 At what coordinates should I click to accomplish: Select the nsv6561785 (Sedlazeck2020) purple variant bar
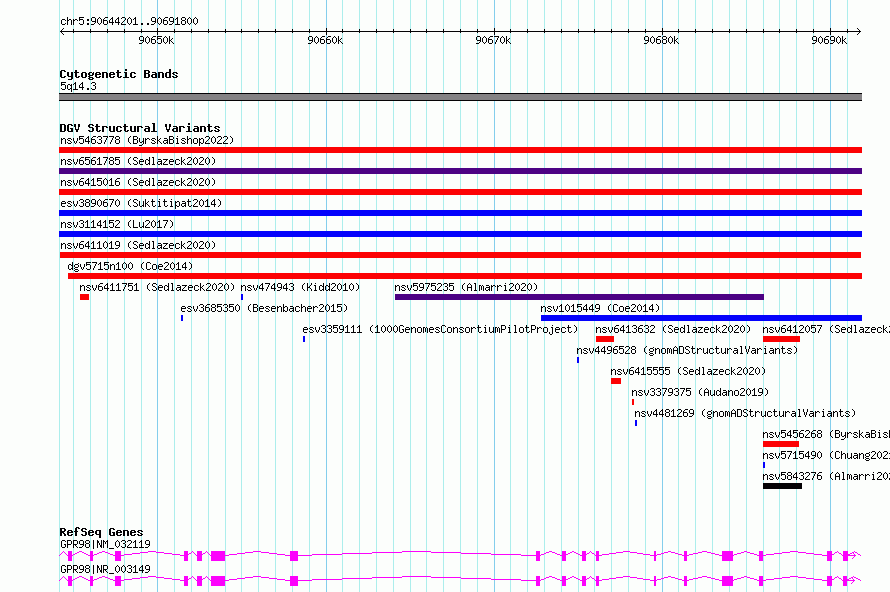(460, 171)
